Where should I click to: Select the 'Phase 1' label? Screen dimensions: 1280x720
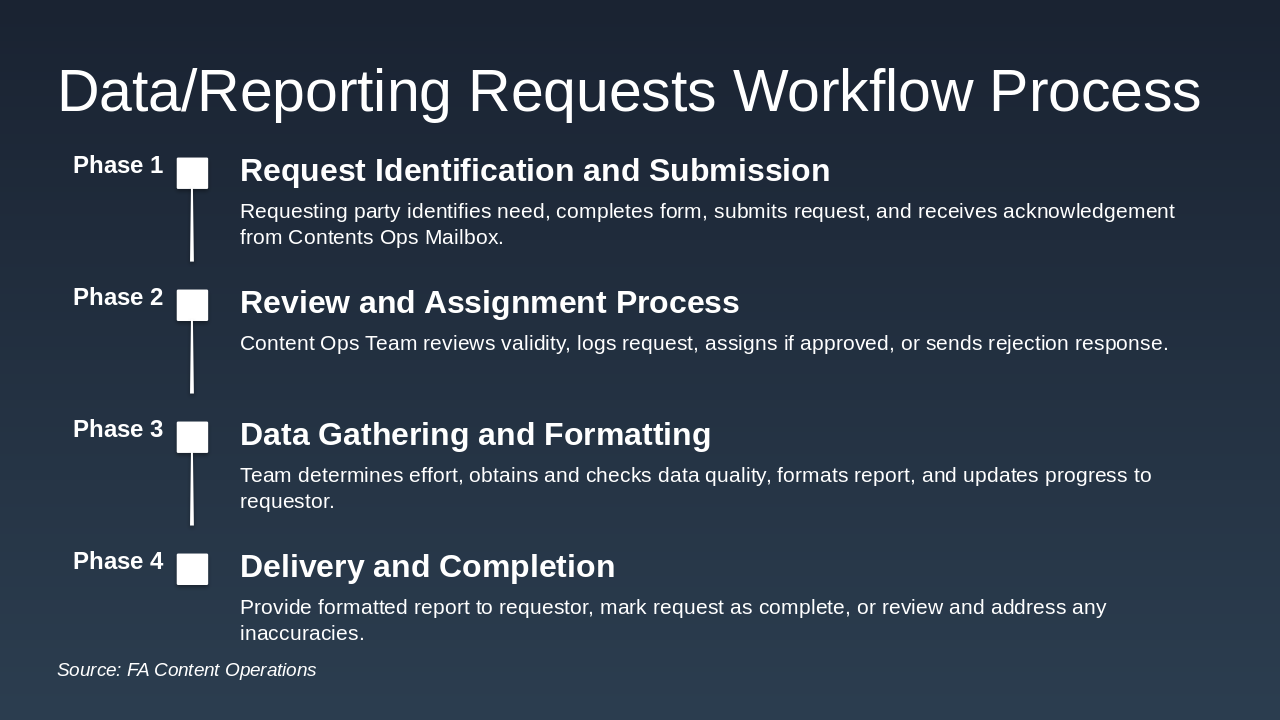tap(118, 165)
